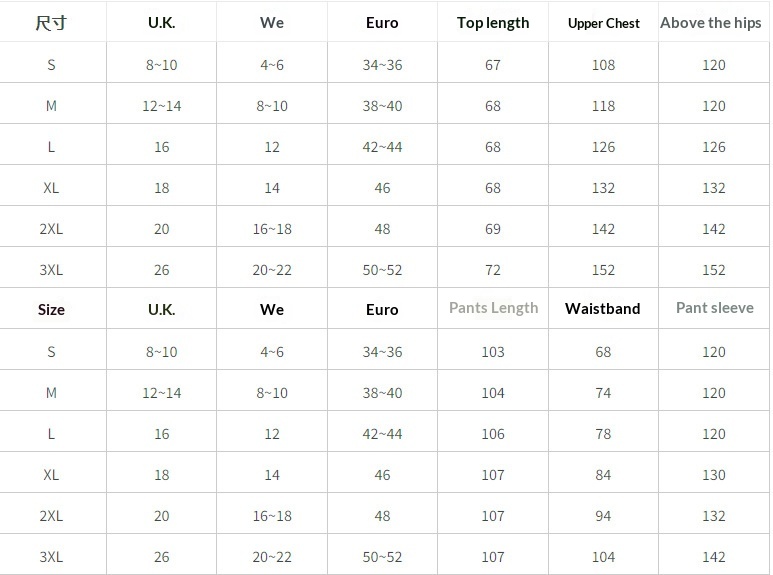Viewport: 773px width, 575px height.
Task: Select the waistband value 94
Action: (603, 516)
